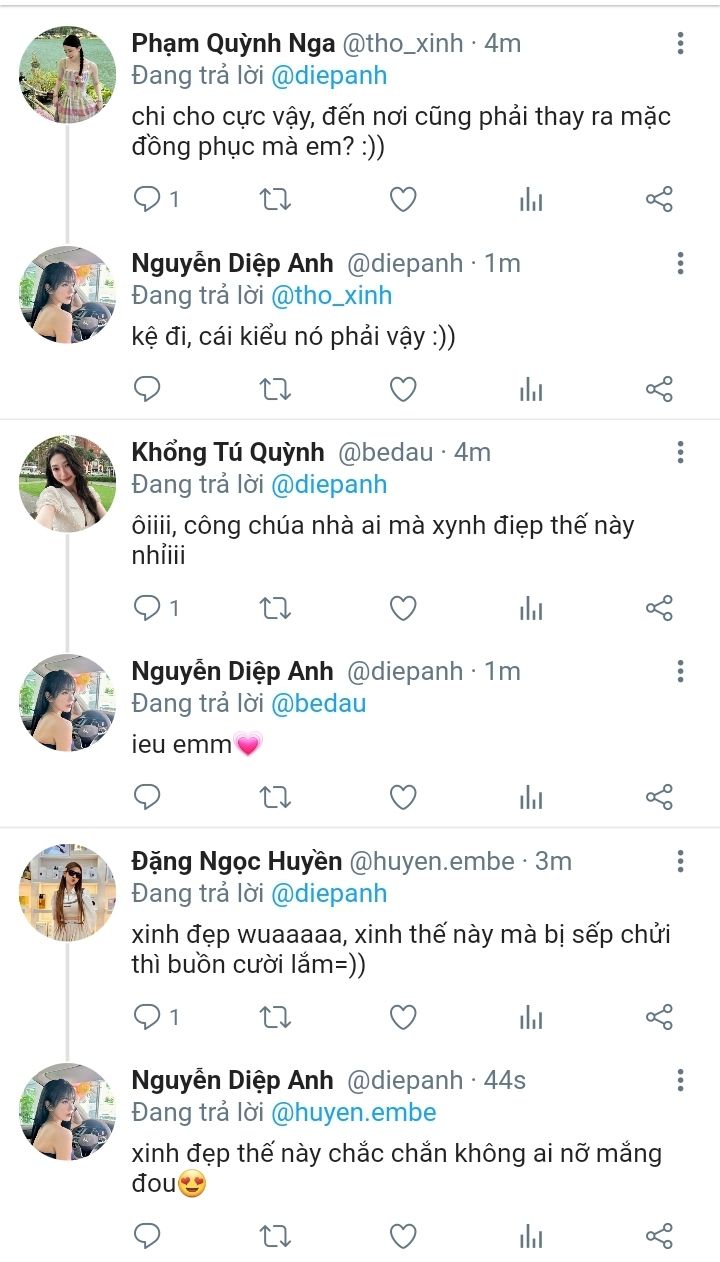Open more options for Phạm Quỳnh Nga's tweet

(680, 43)
